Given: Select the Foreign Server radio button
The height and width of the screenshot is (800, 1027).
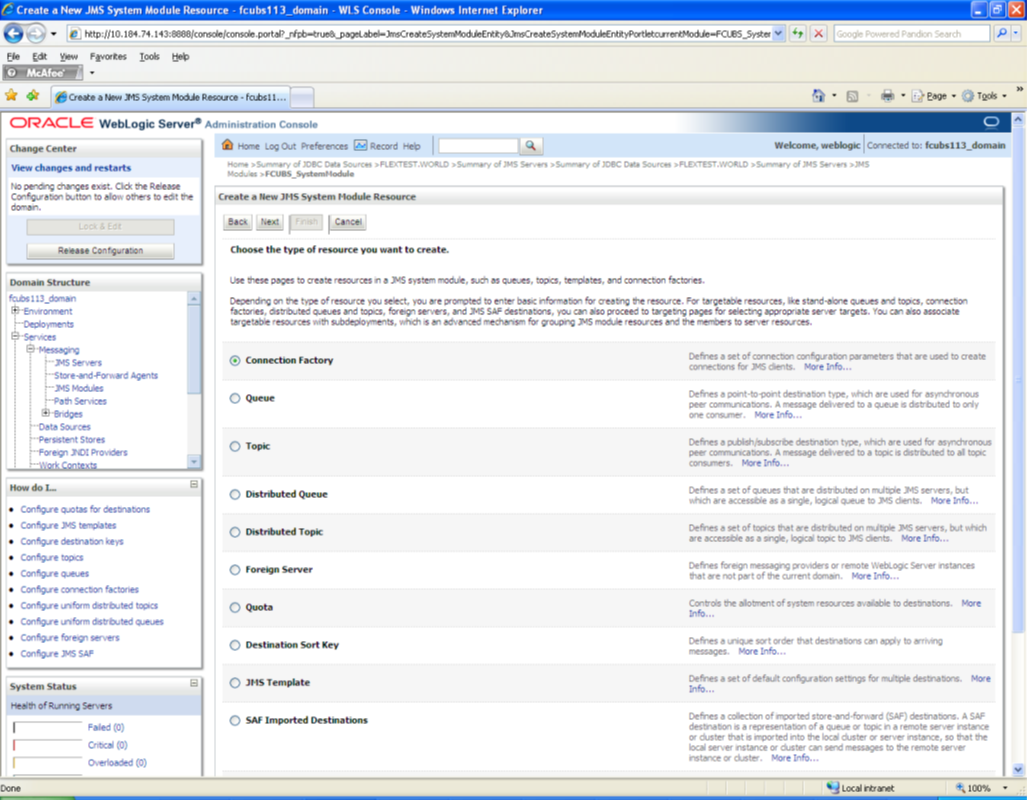Looking at the screenshot, I should tap(235, 570).
